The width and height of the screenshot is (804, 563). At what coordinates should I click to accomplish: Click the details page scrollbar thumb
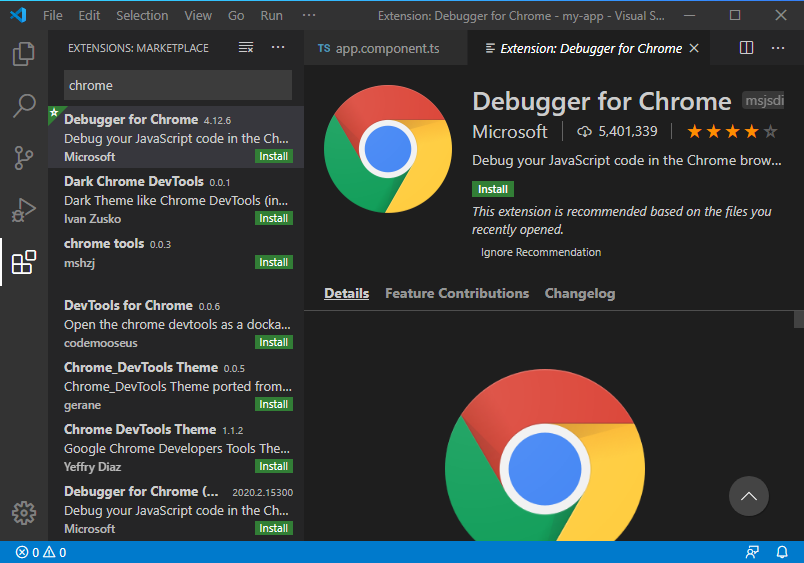[x=799, y=319]
